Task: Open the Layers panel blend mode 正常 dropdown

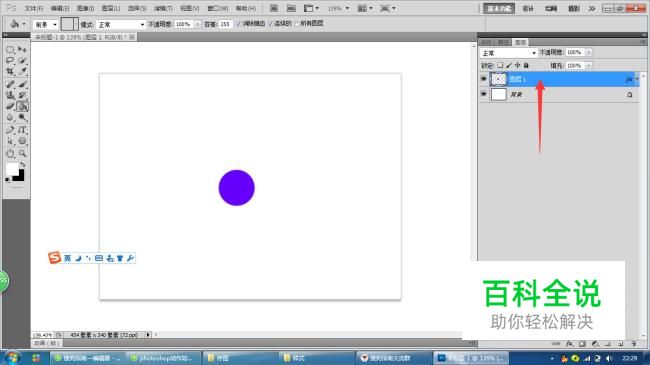Action: [x=508, y=53]
